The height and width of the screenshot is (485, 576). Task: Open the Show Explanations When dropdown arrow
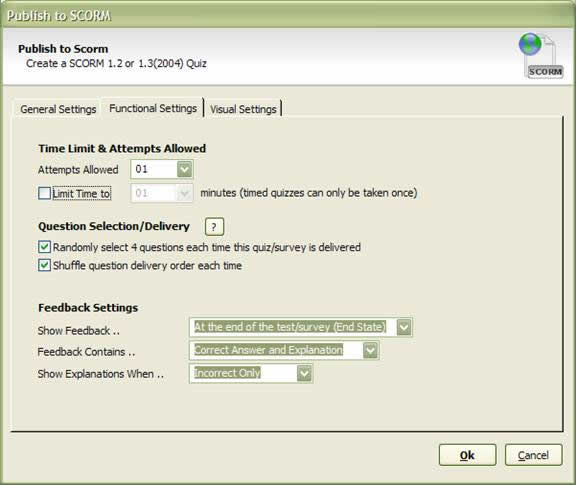pos(304,374)
